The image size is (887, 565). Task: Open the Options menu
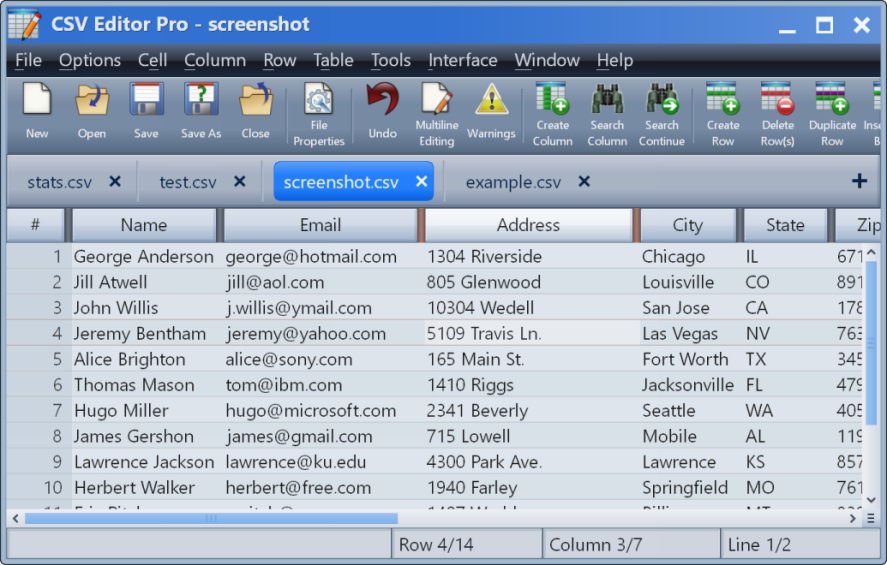[90, 60]
